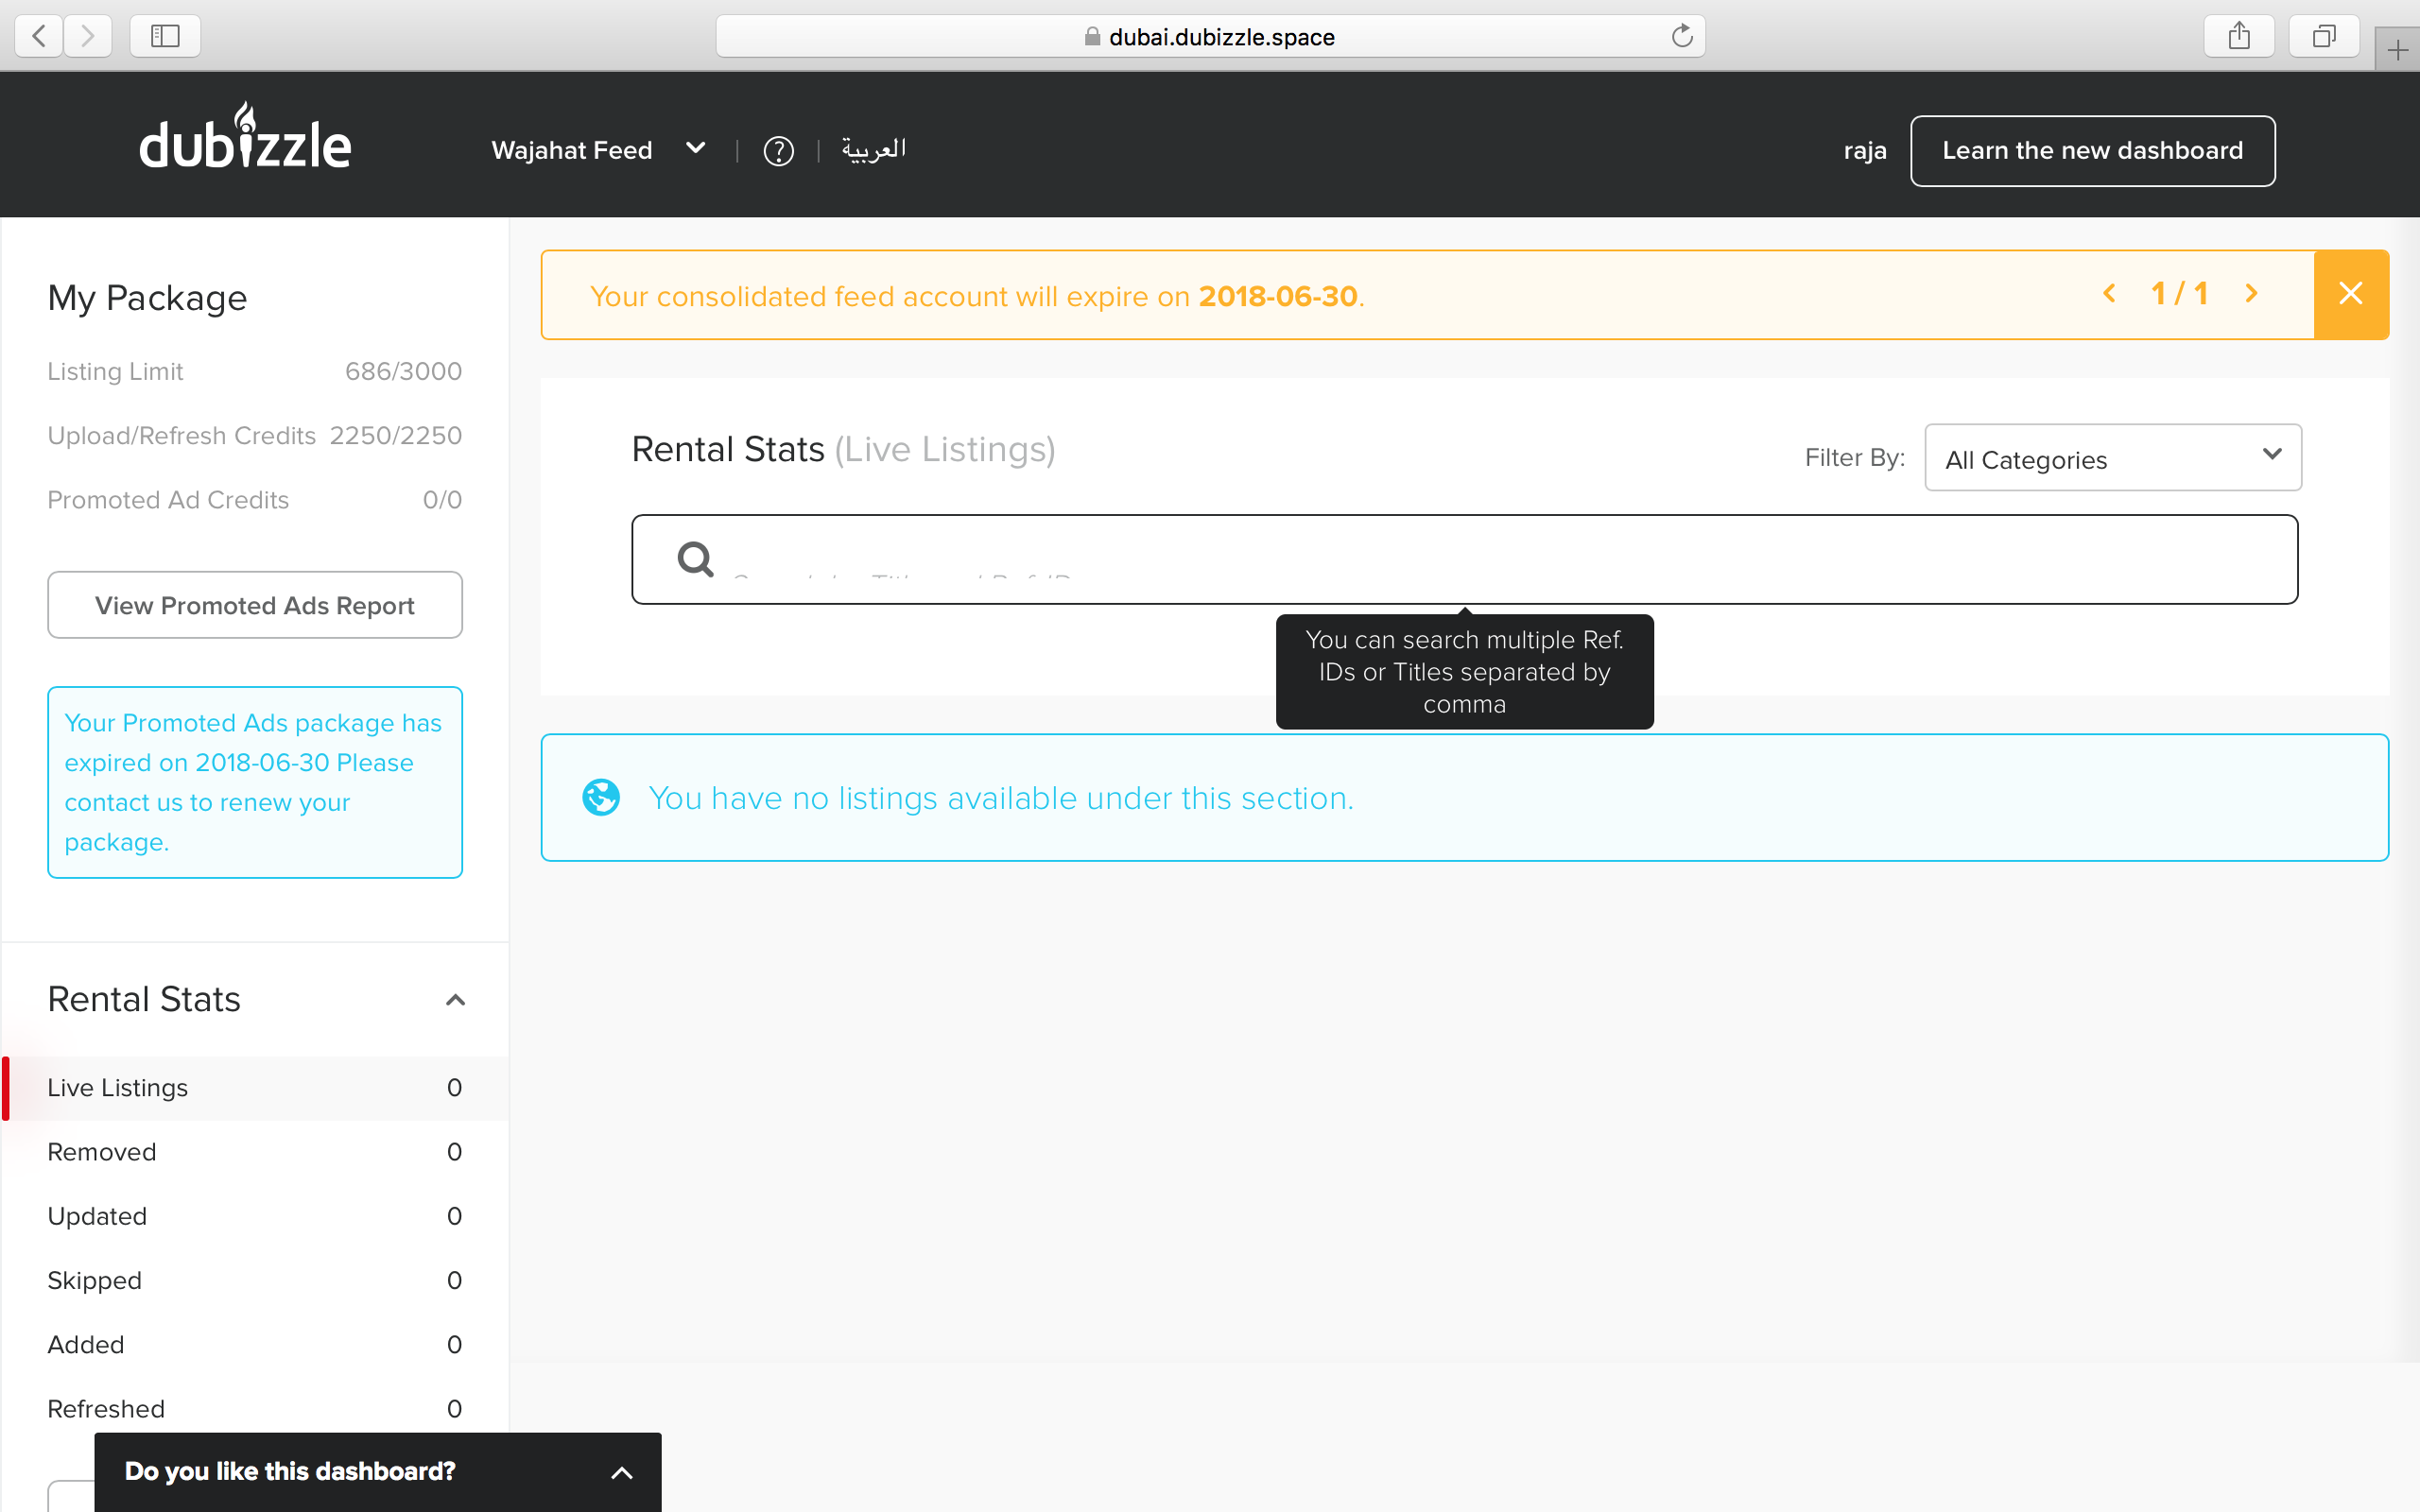Click the Upload/Refresh Credits 2250/2250 value
2420x1512 pixels.
(396, 435)
